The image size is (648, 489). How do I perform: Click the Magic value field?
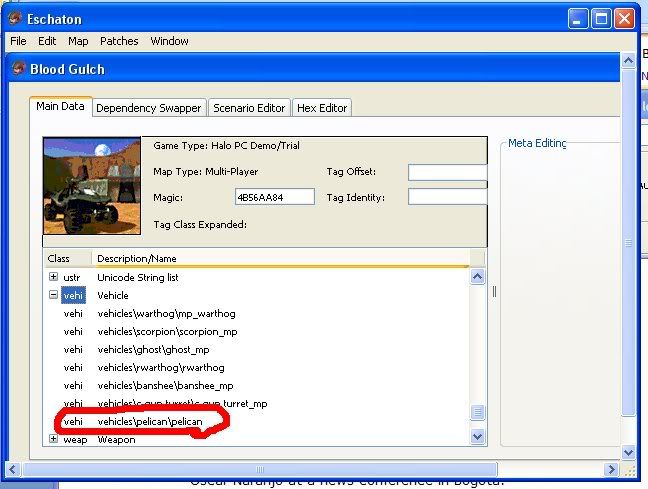click(275, 197)
